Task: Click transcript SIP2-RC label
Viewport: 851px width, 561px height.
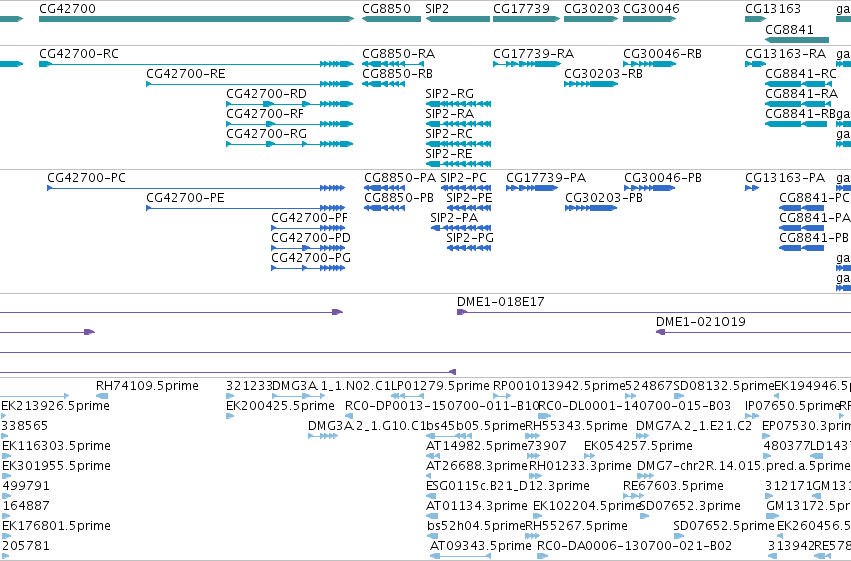Action: point(449,134)
